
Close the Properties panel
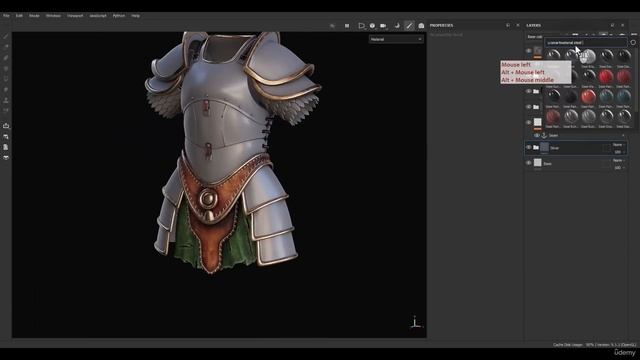518,25
